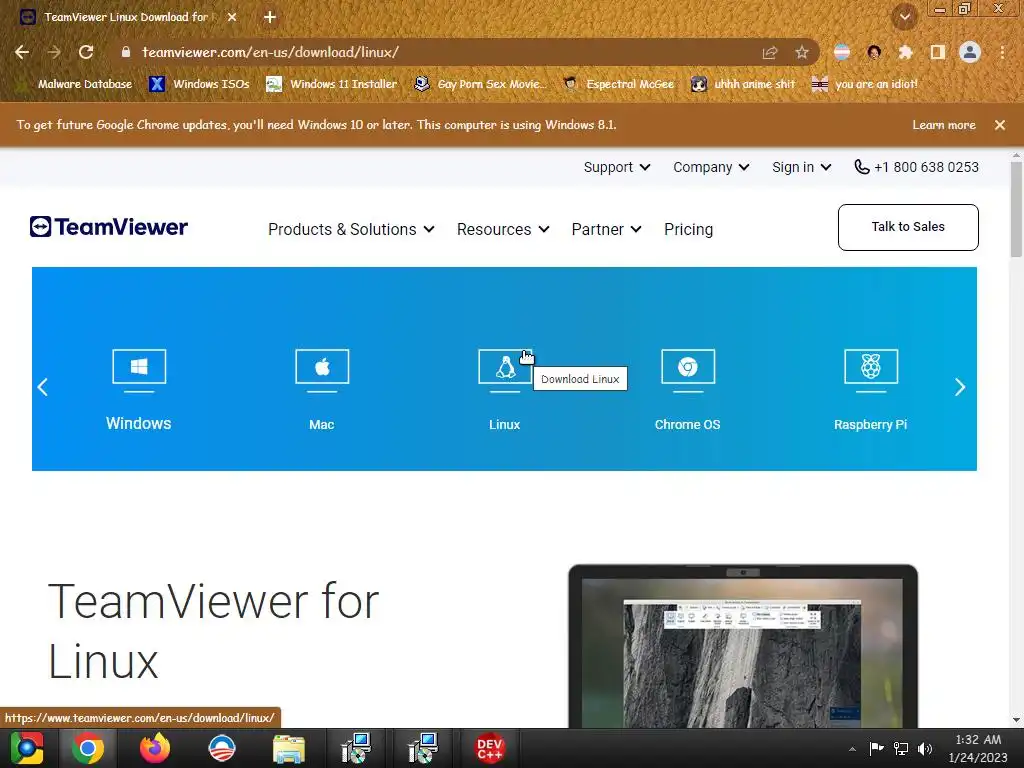The height and width of the screenshot is (768, 1024).
Task: Open the Chrome three-dot menu
Action: coord(1002,52)
